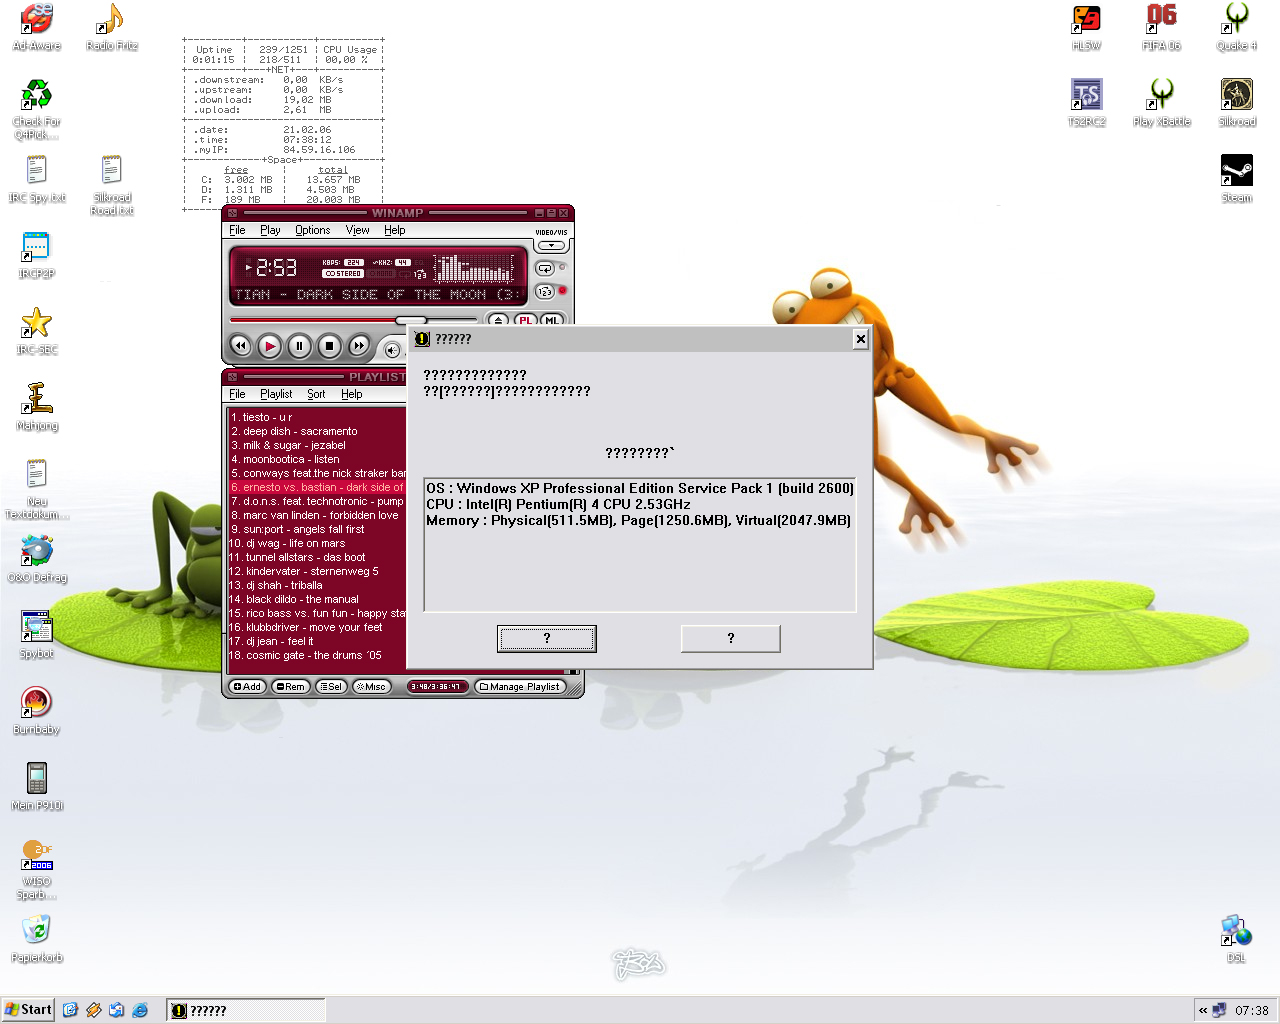1280x1024 pixels.
Task: Stop playback in Winamp
Action: (x=329, y=346)
